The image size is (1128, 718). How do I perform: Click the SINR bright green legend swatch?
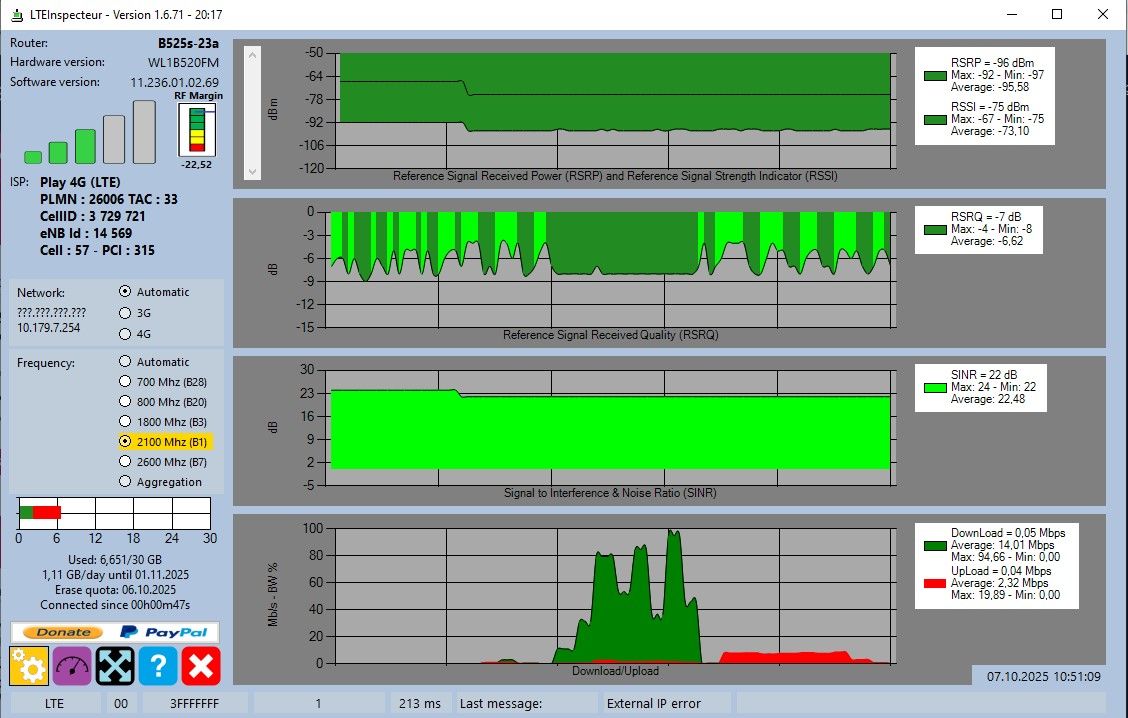(x=935, y=388)
